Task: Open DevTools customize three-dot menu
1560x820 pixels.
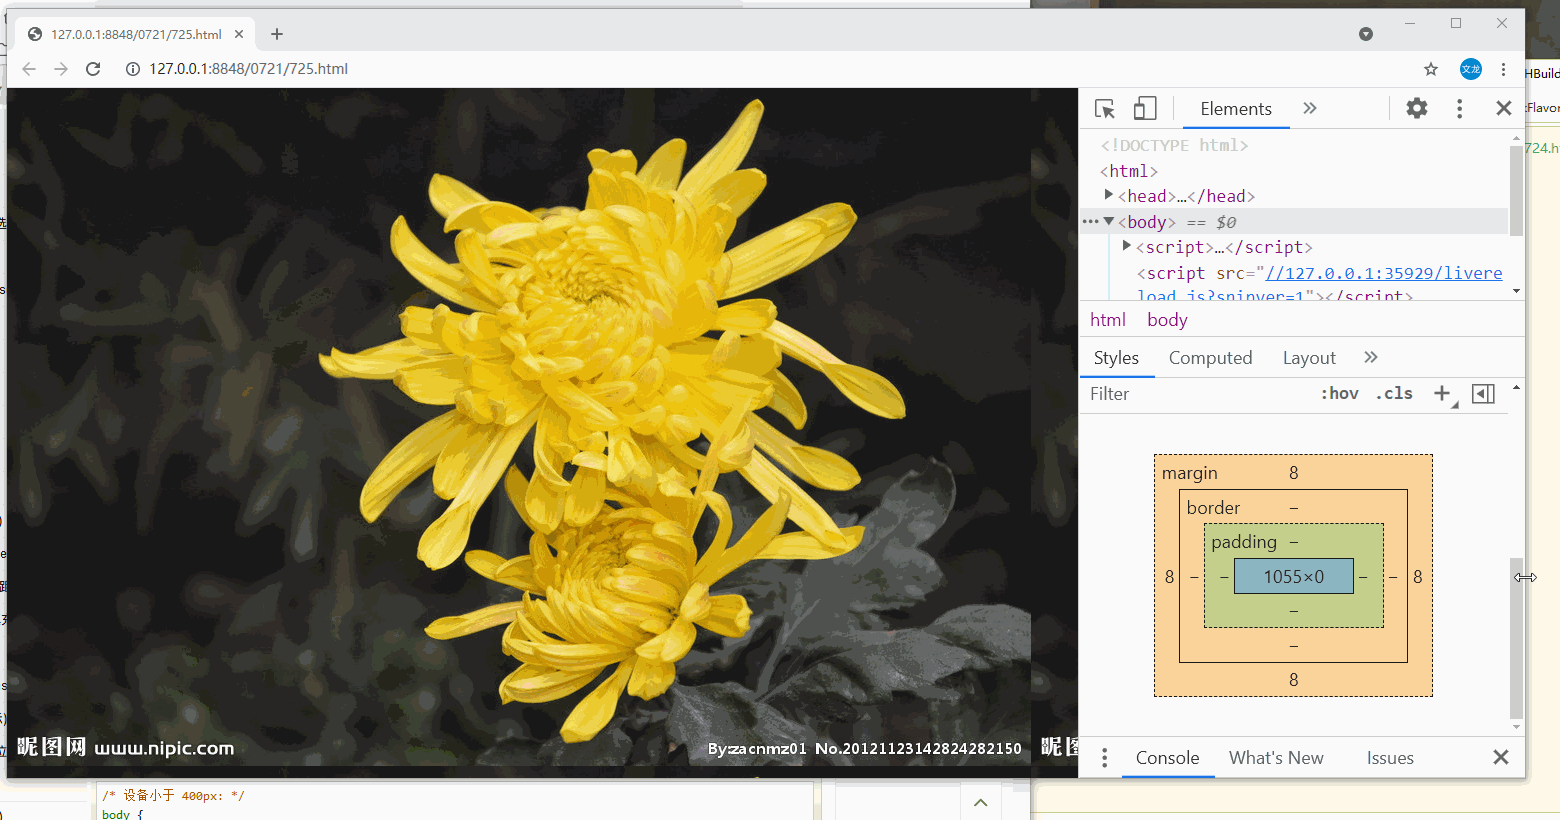Action: 1459,109
